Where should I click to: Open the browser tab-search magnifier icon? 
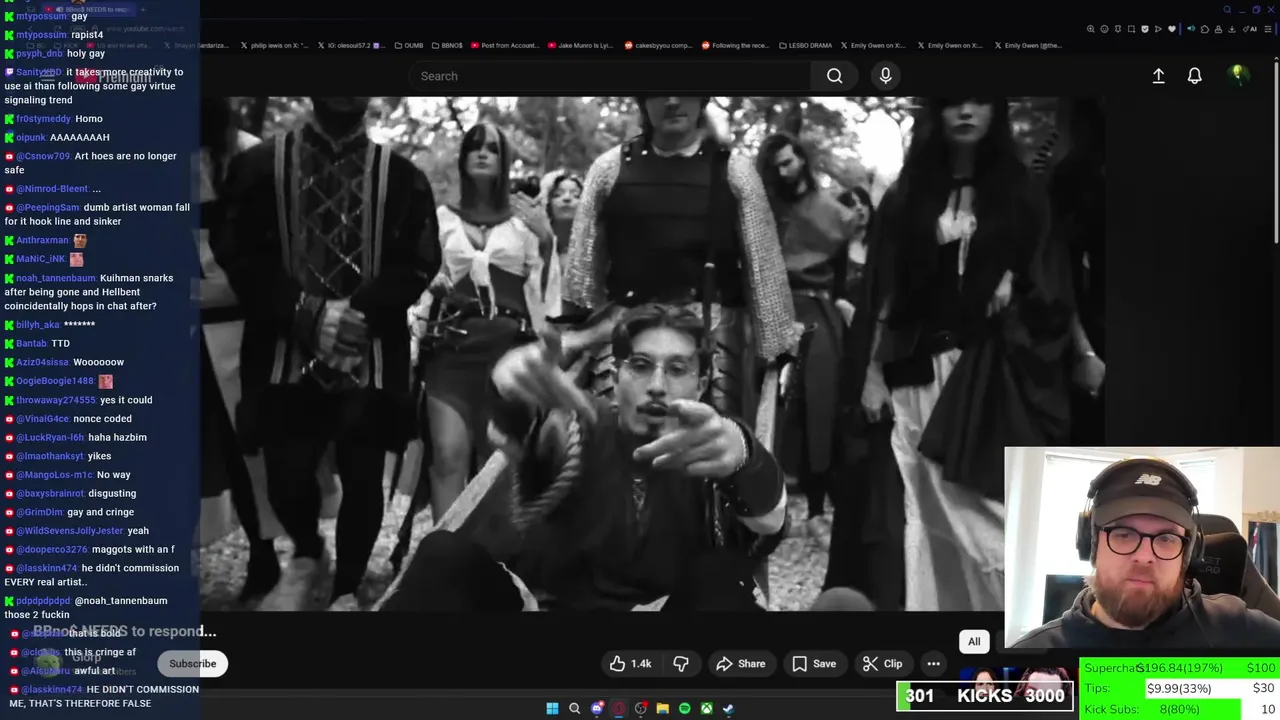point(1227,10)
